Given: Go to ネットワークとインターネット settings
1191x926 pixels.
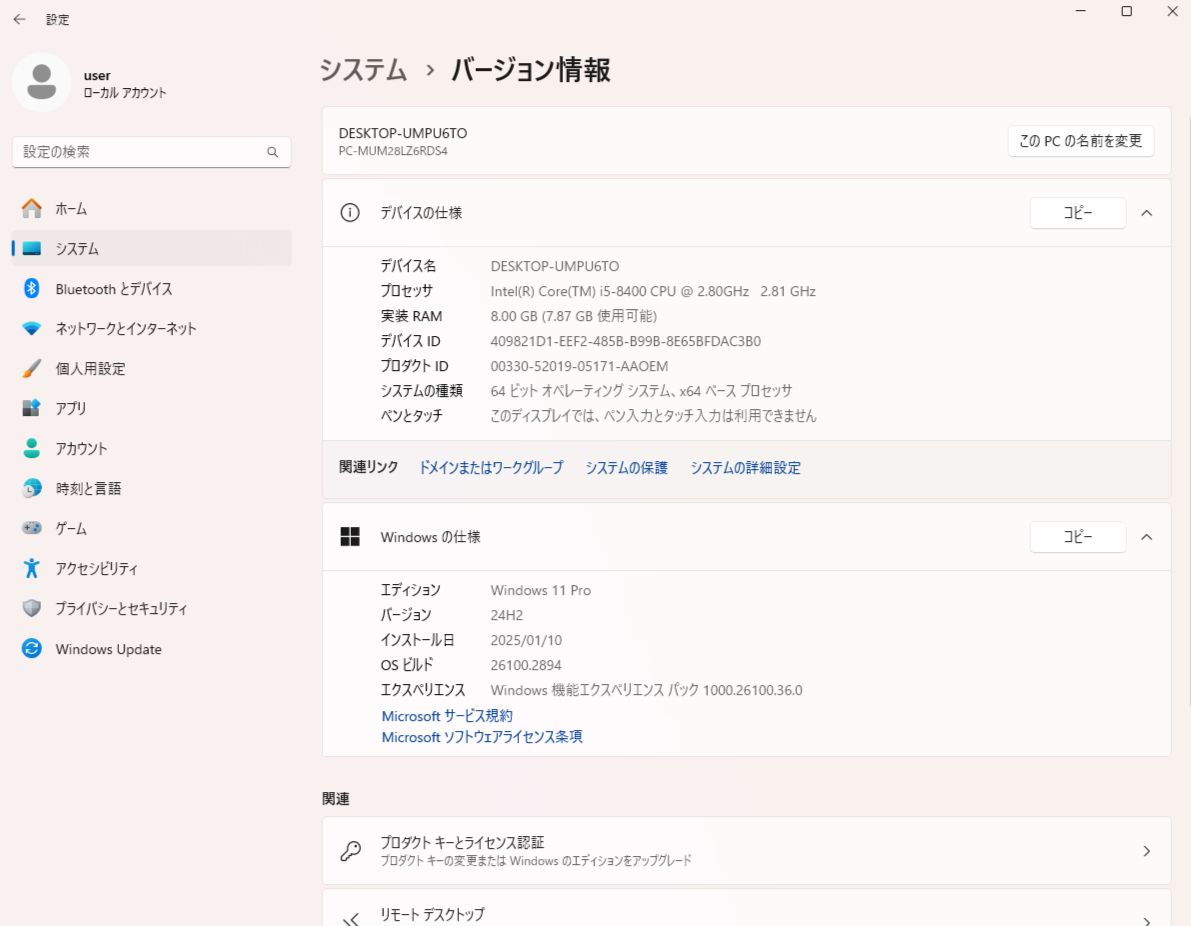Looking at the screenshot, I should (x=152, y=328).
